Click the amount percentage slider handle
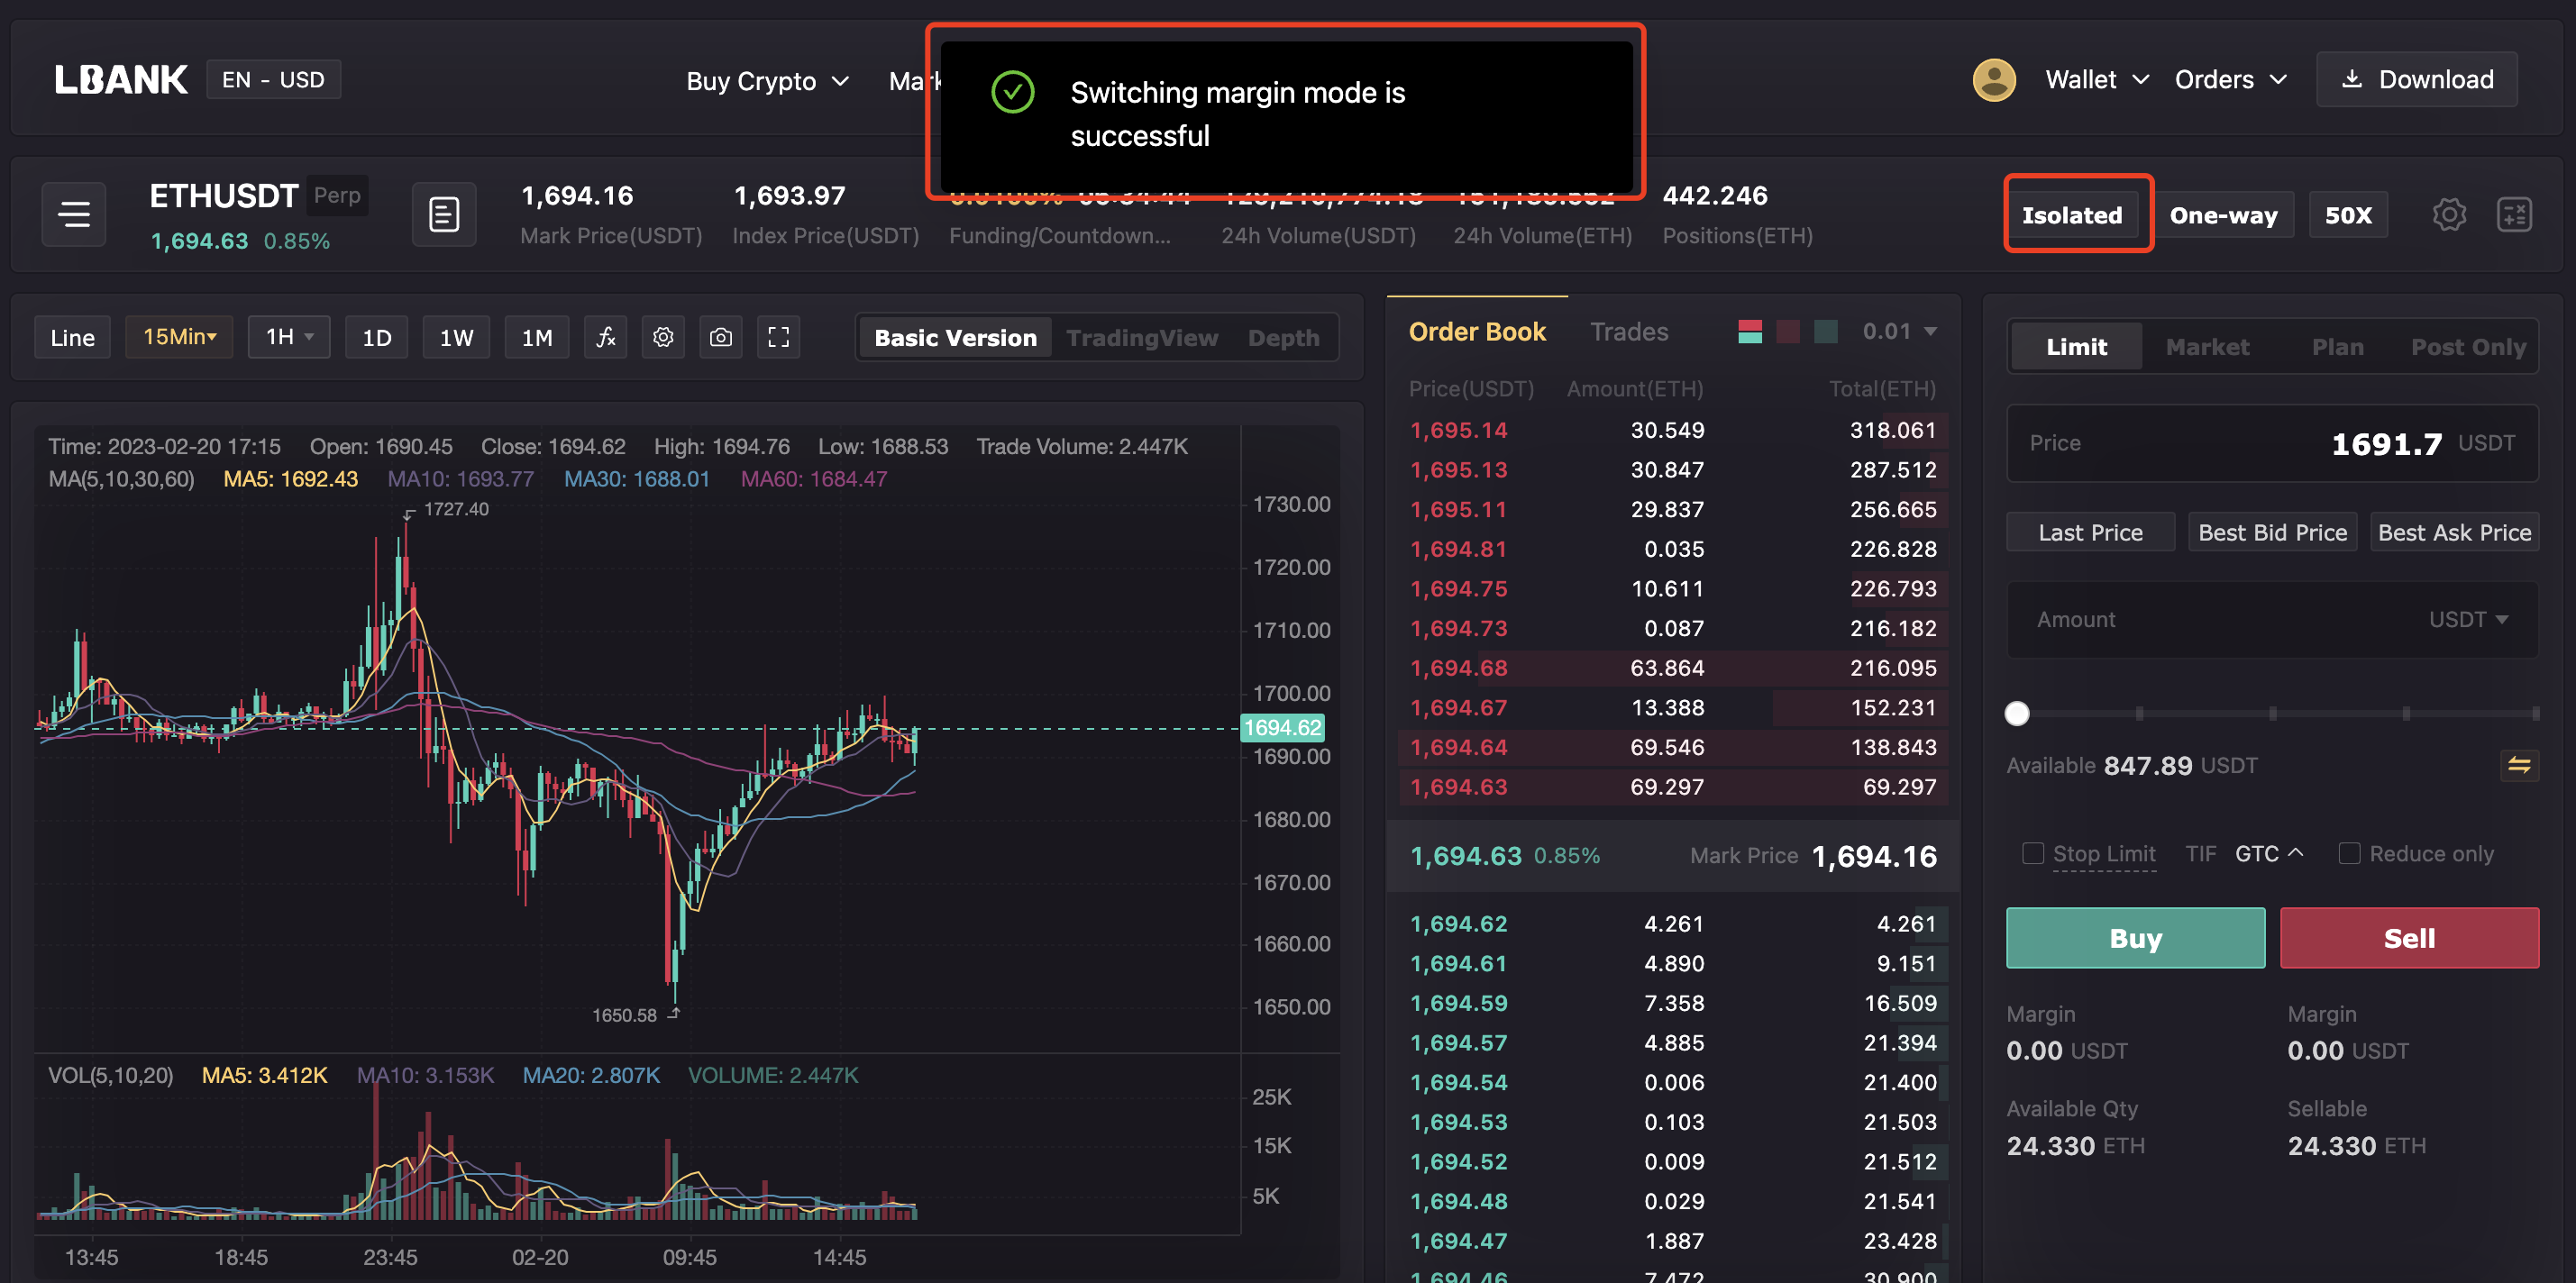Image resolution: width=2576 pixels, height=1283 pixels. tap(2017, 713)
